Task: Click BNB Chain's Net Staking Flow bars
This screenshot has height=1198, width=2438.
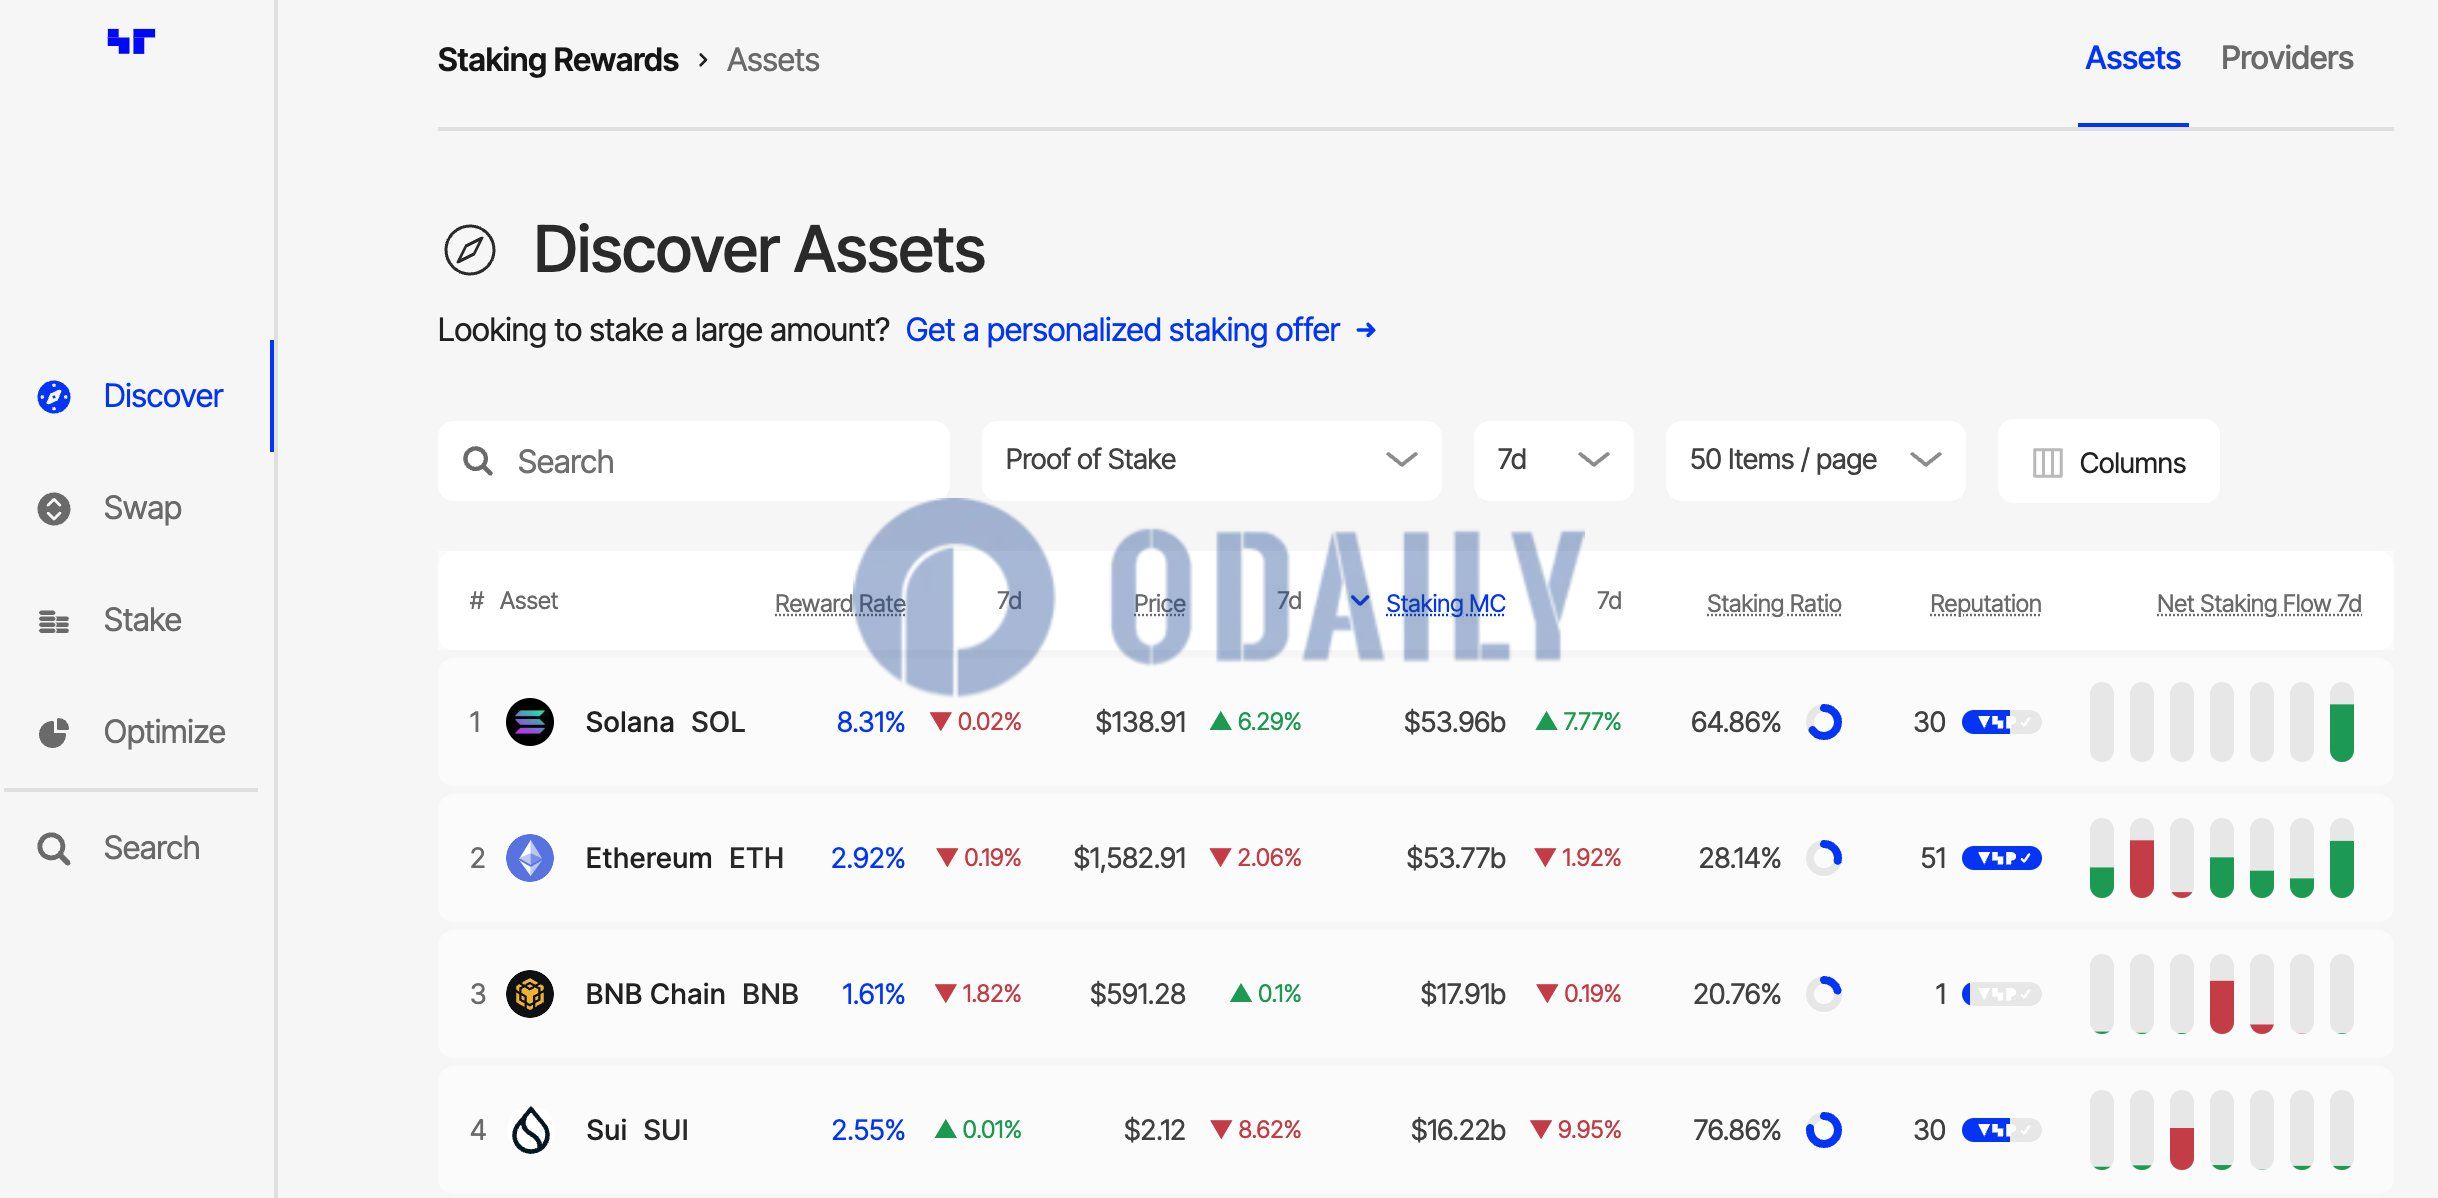Action: (x=2222, y=994)
